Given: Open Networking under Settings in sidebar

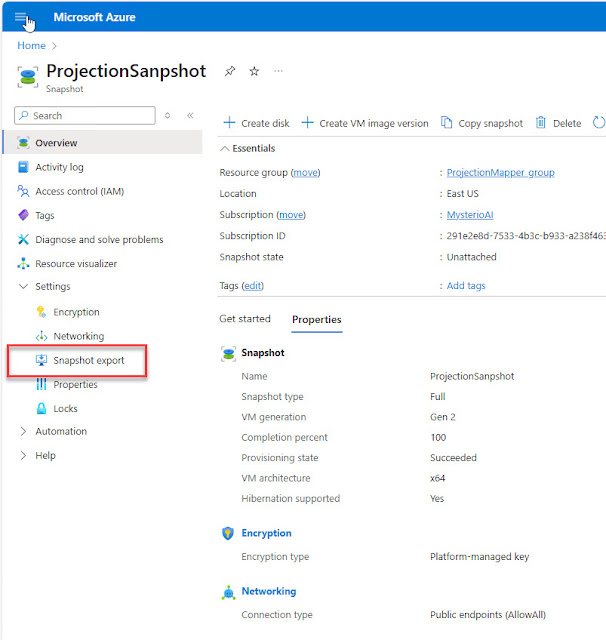Looking at the screenshot, I should (79, 336).
